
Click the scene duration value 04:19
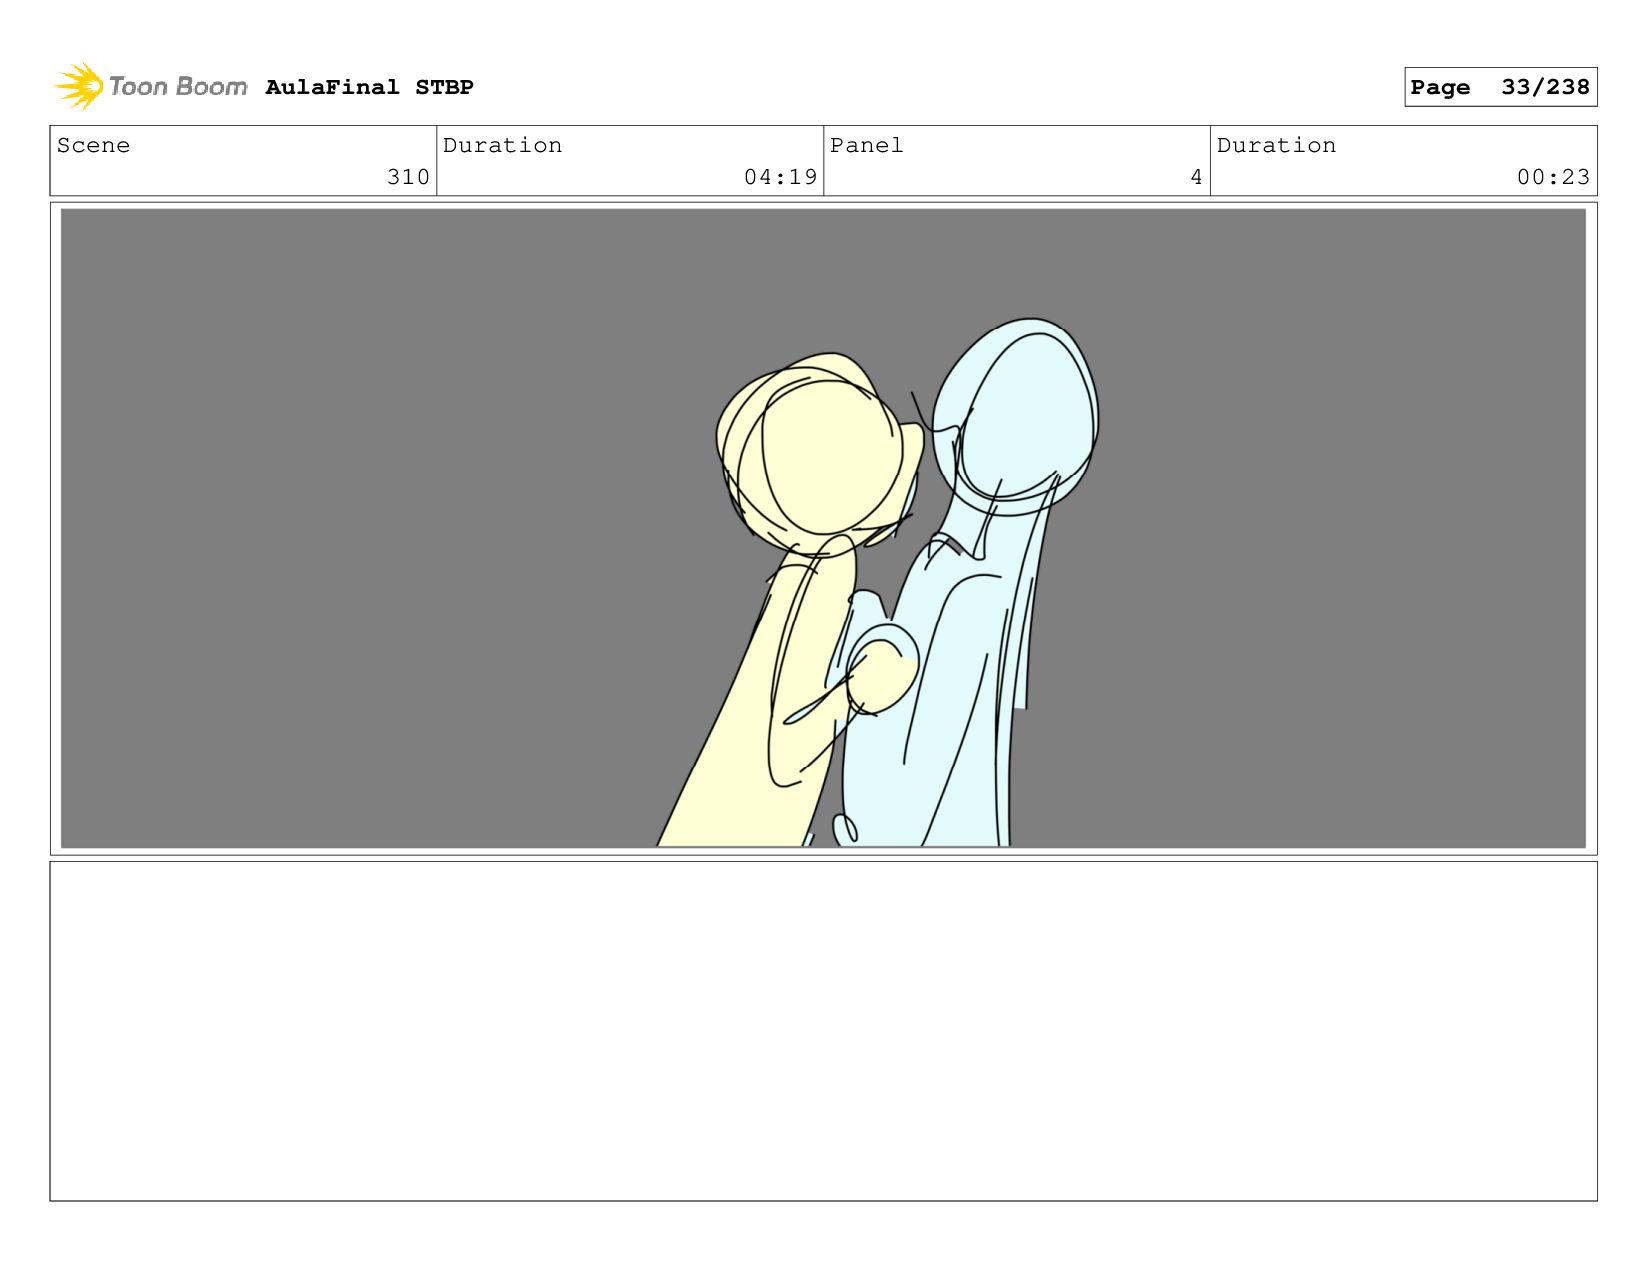pyautogui.click(x=780, y=177)
